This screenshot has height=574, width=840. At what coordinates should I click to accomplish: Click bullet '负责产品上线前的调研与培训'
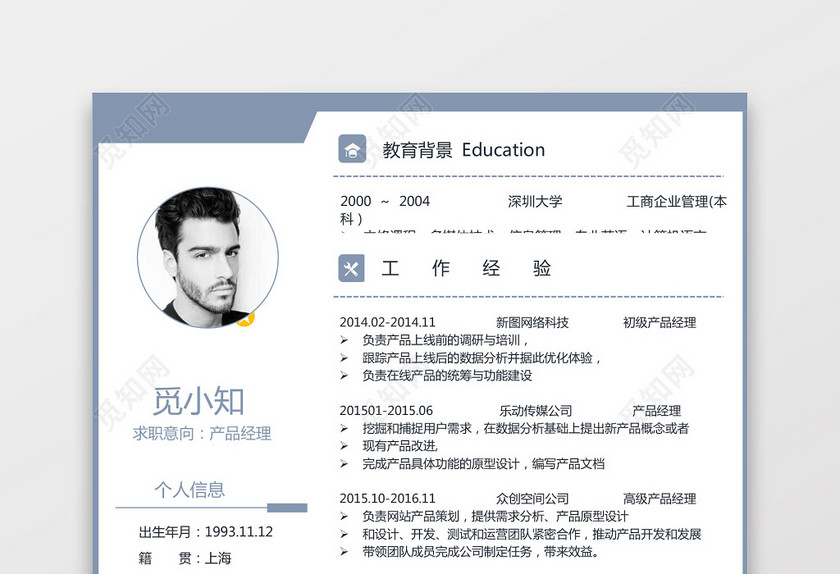pyautogui.click(x=445, y=340)
